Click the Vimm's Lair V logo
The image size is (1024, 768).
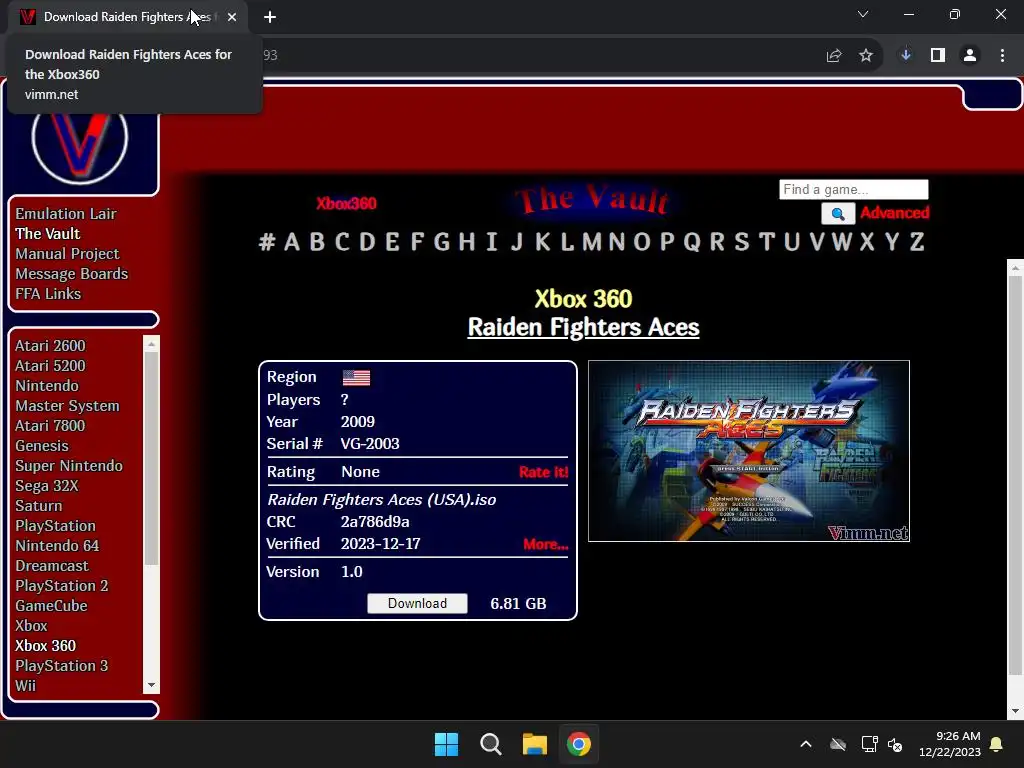[x=80, y=145]
